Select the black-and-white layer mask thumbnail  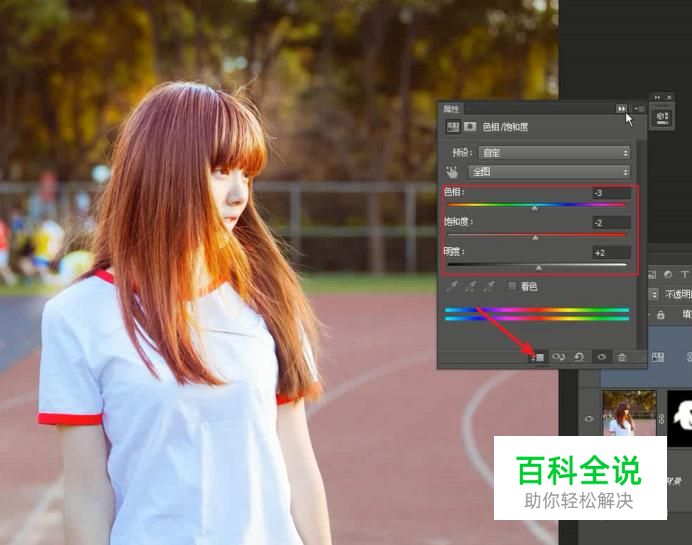pyautogui.click(x=679, y=418)
